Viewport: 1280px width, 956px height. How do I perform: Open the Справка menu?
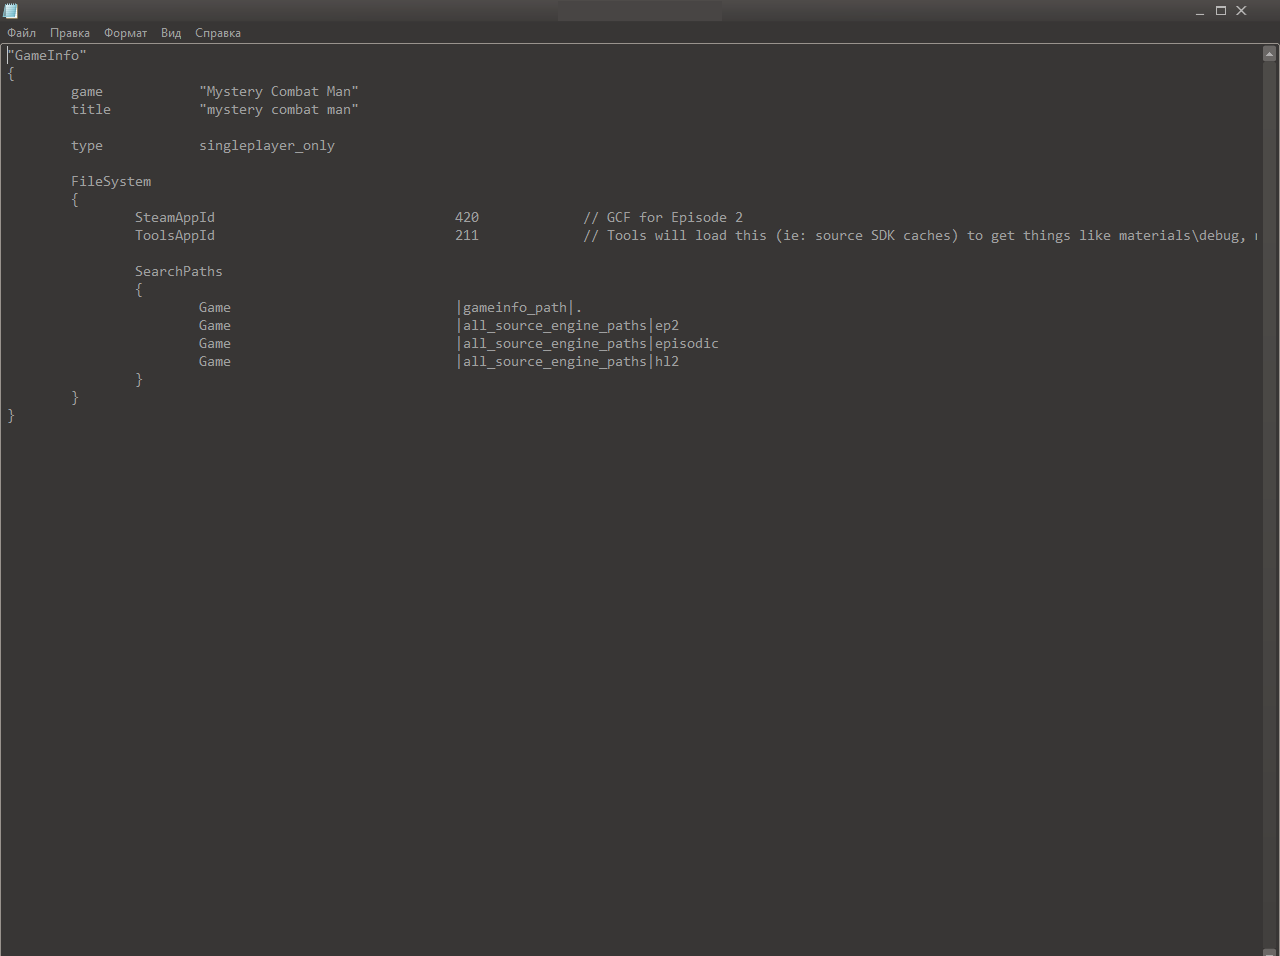[x=218, y=33]
